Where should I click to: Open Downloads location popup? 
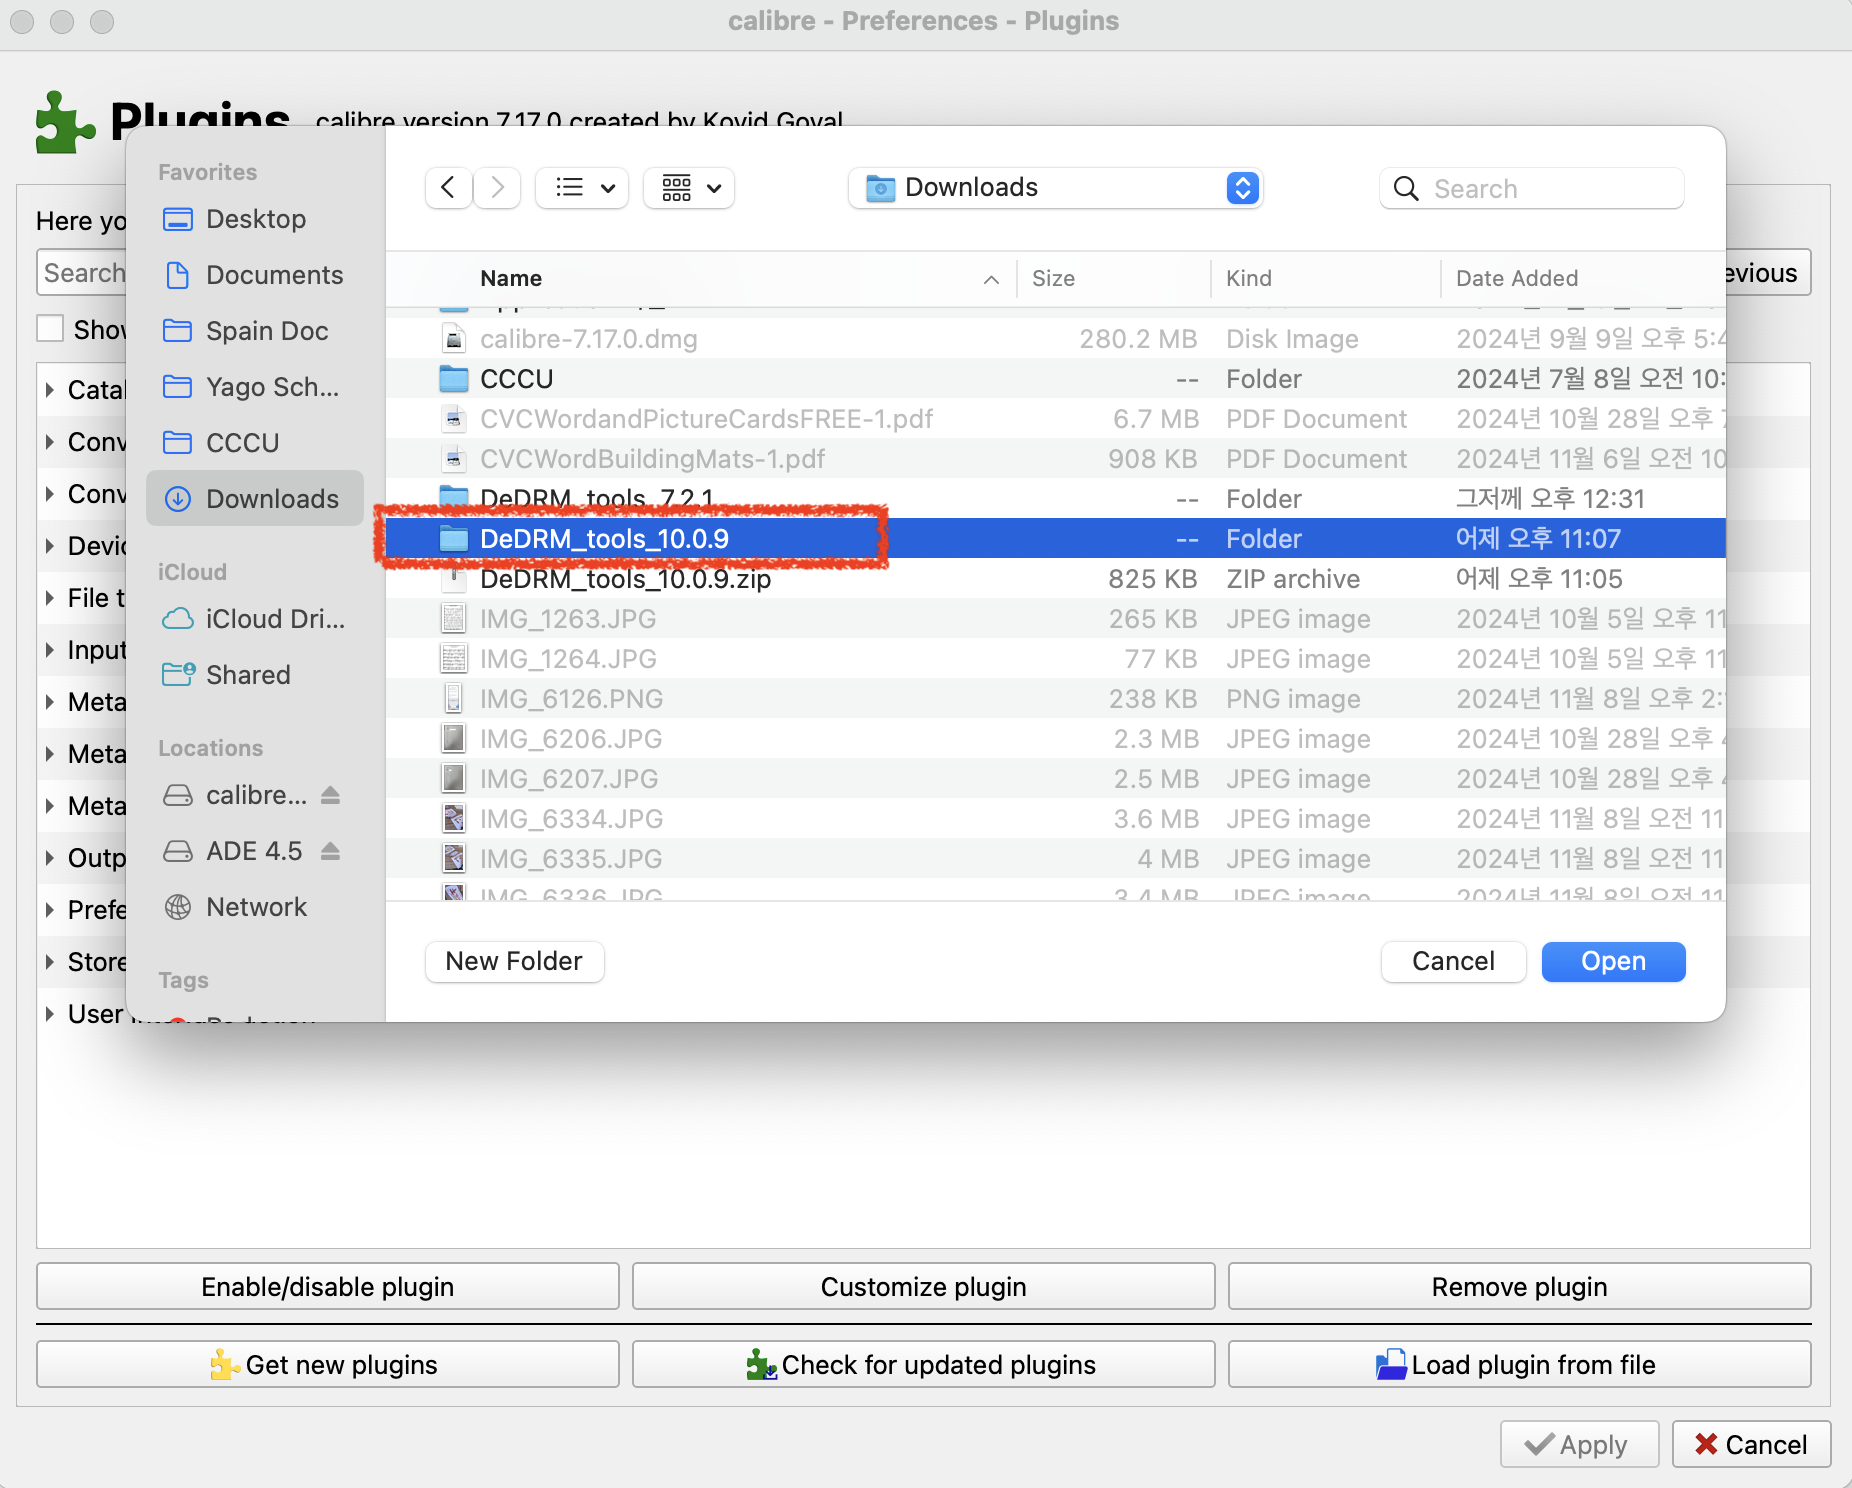coord(1055,188)
